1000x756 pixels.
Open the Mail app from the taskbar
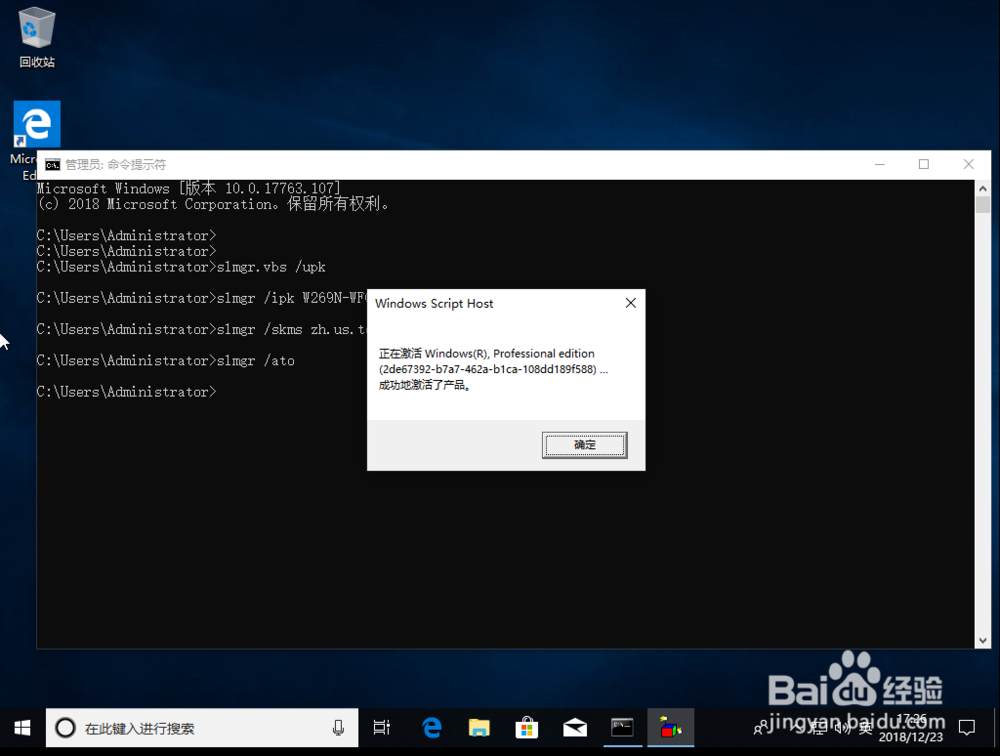tap(575, 728)
